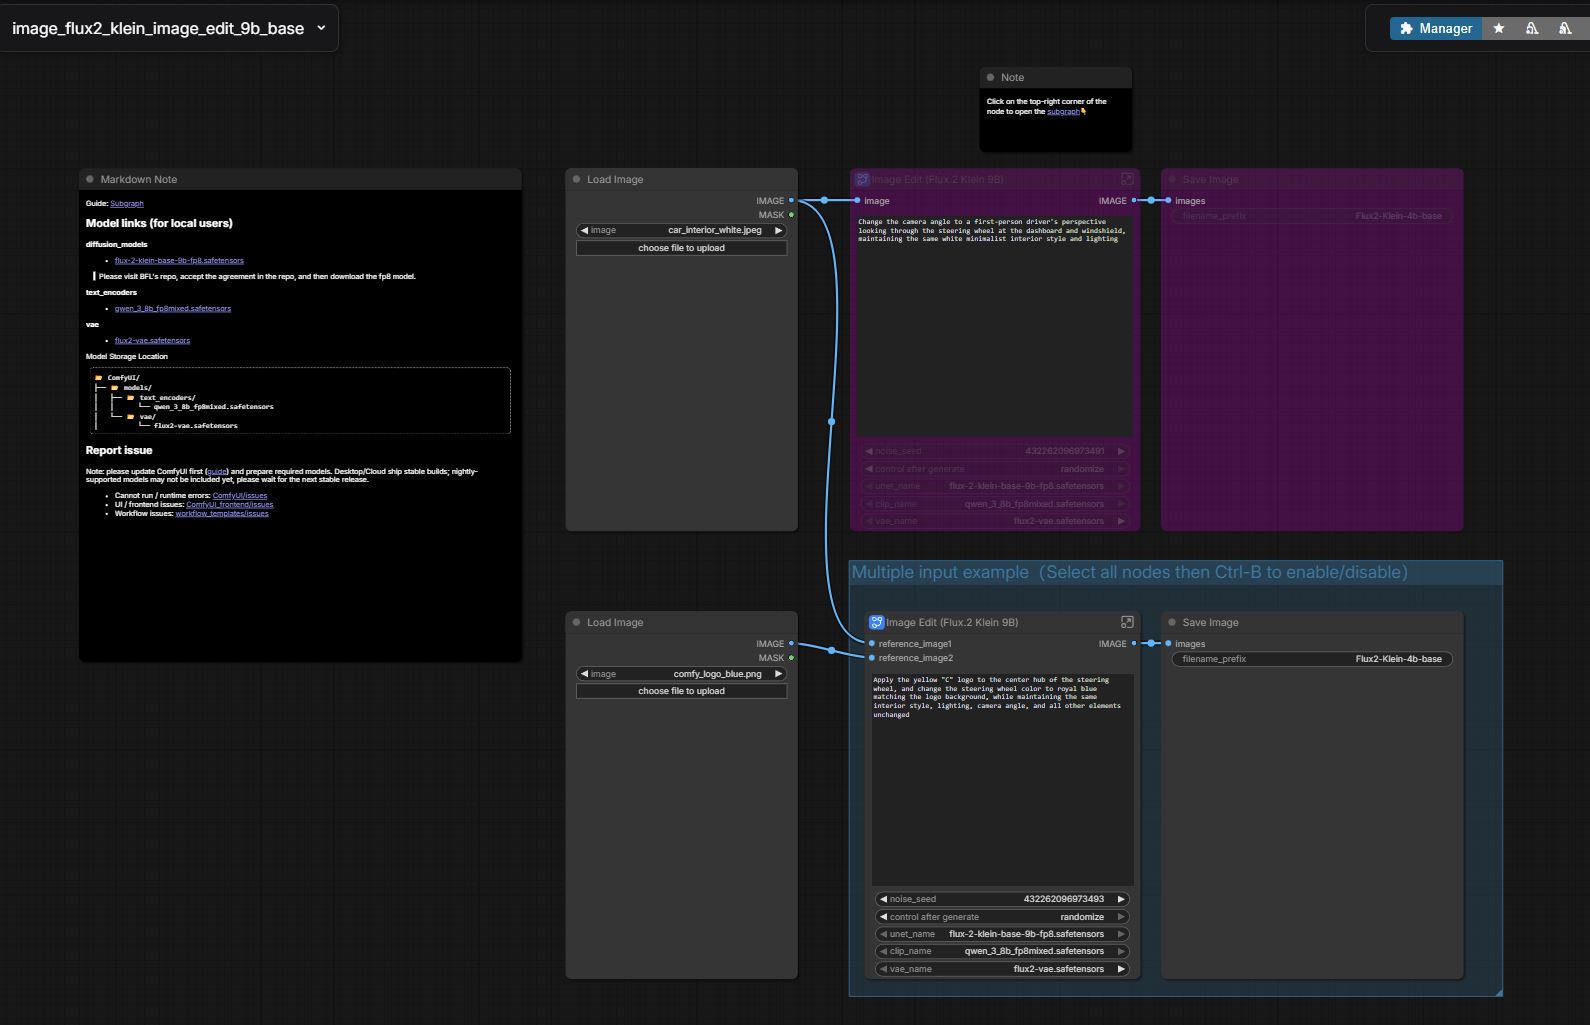The height and width of the screenshot is (1025, 1590).
Task: Click subgraph icon on bypassed purple Image Edit node
Action: point(862,179)
